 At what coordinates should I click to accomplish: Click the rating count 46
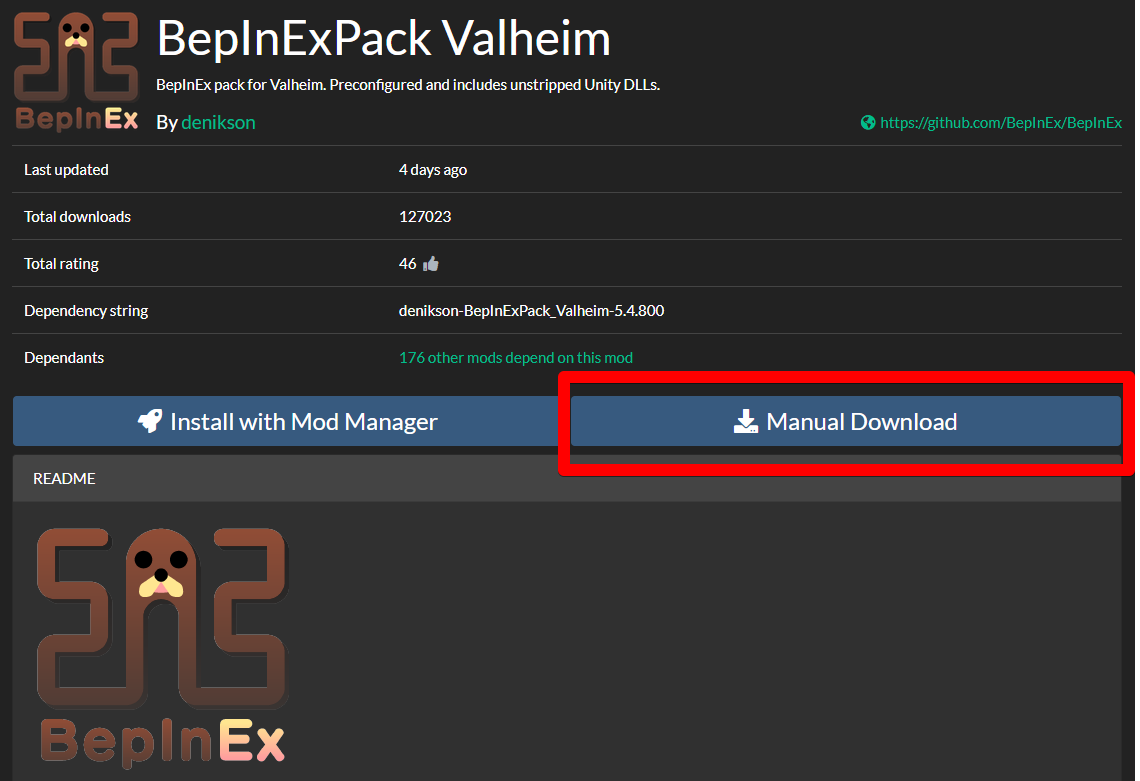(x=407, y=263)
